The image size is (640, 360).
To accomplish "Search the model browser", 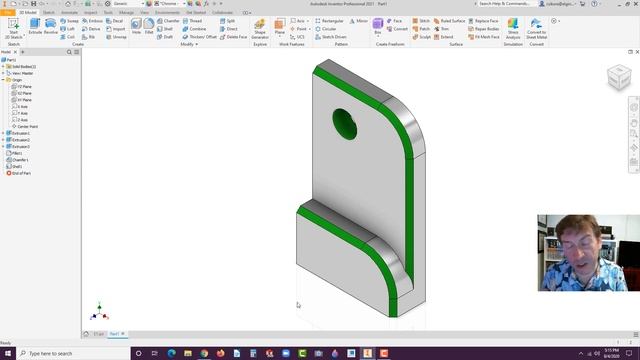I will [69, 52].
